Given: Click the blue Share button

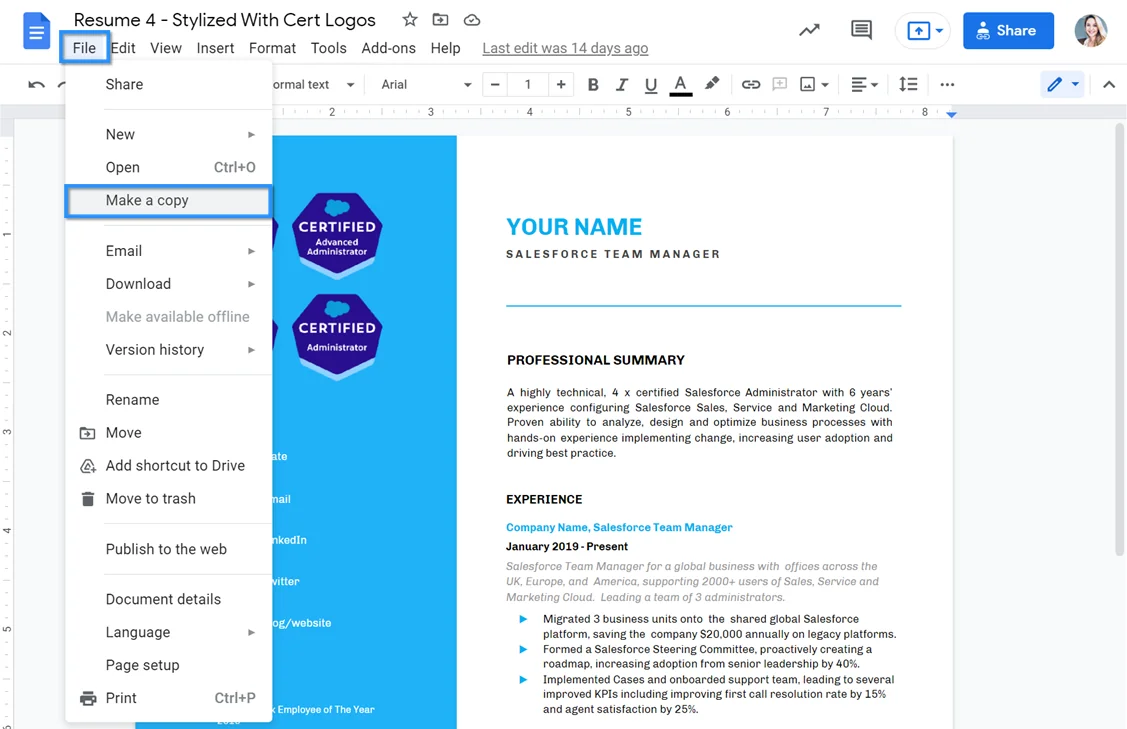Looking at the screenshot, I should point(1008,31).
